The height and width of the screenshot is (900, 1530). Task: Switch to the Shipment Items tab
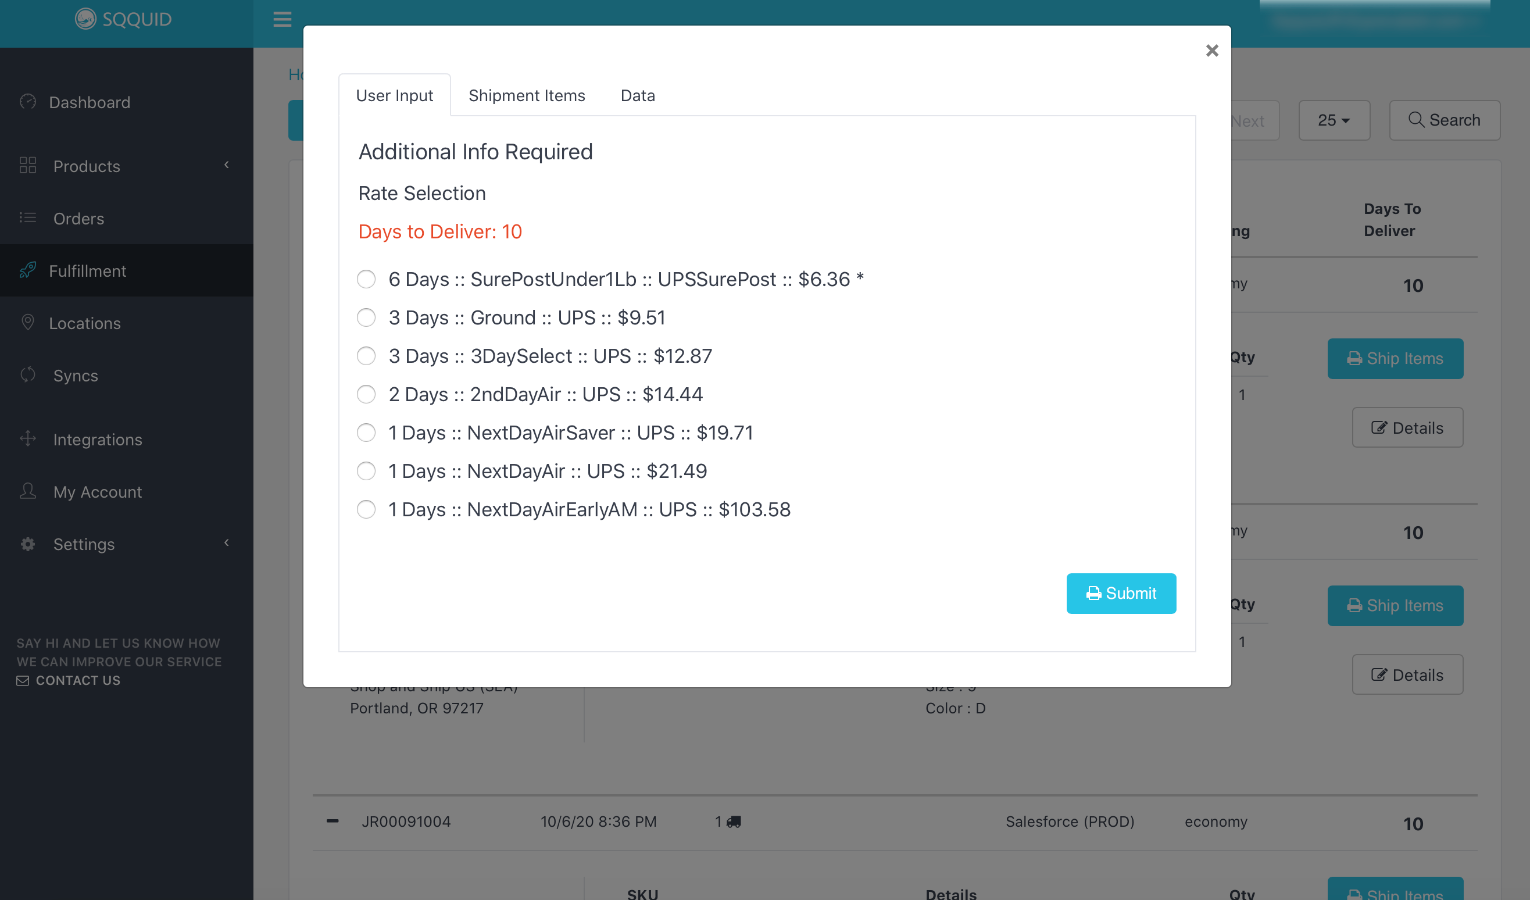point(527,95)
